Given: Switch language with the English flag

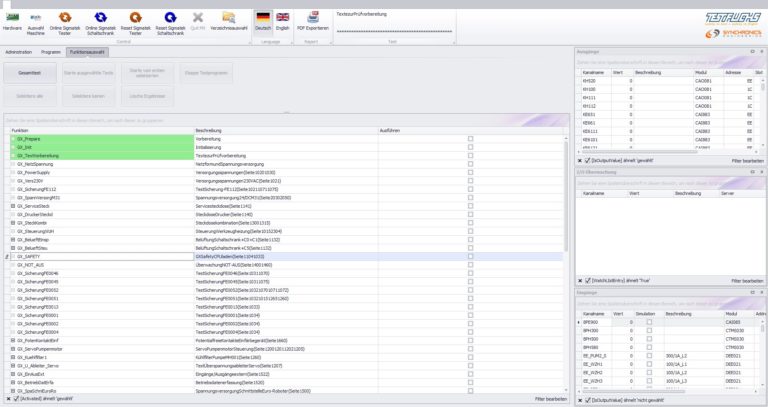Looking at the screenshot, I should click(284, 19).
